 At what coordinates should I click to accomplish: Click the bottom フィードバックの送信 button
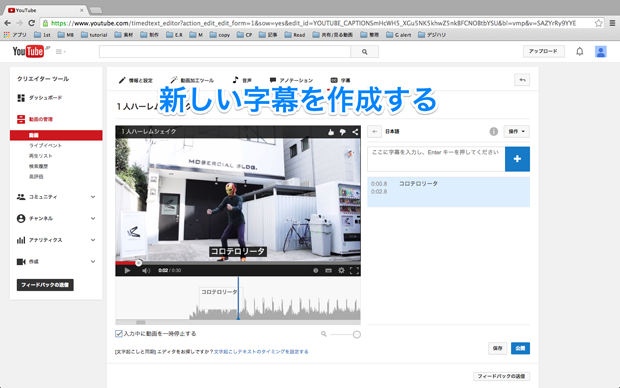pyautogui.click(x=501, y=376)
